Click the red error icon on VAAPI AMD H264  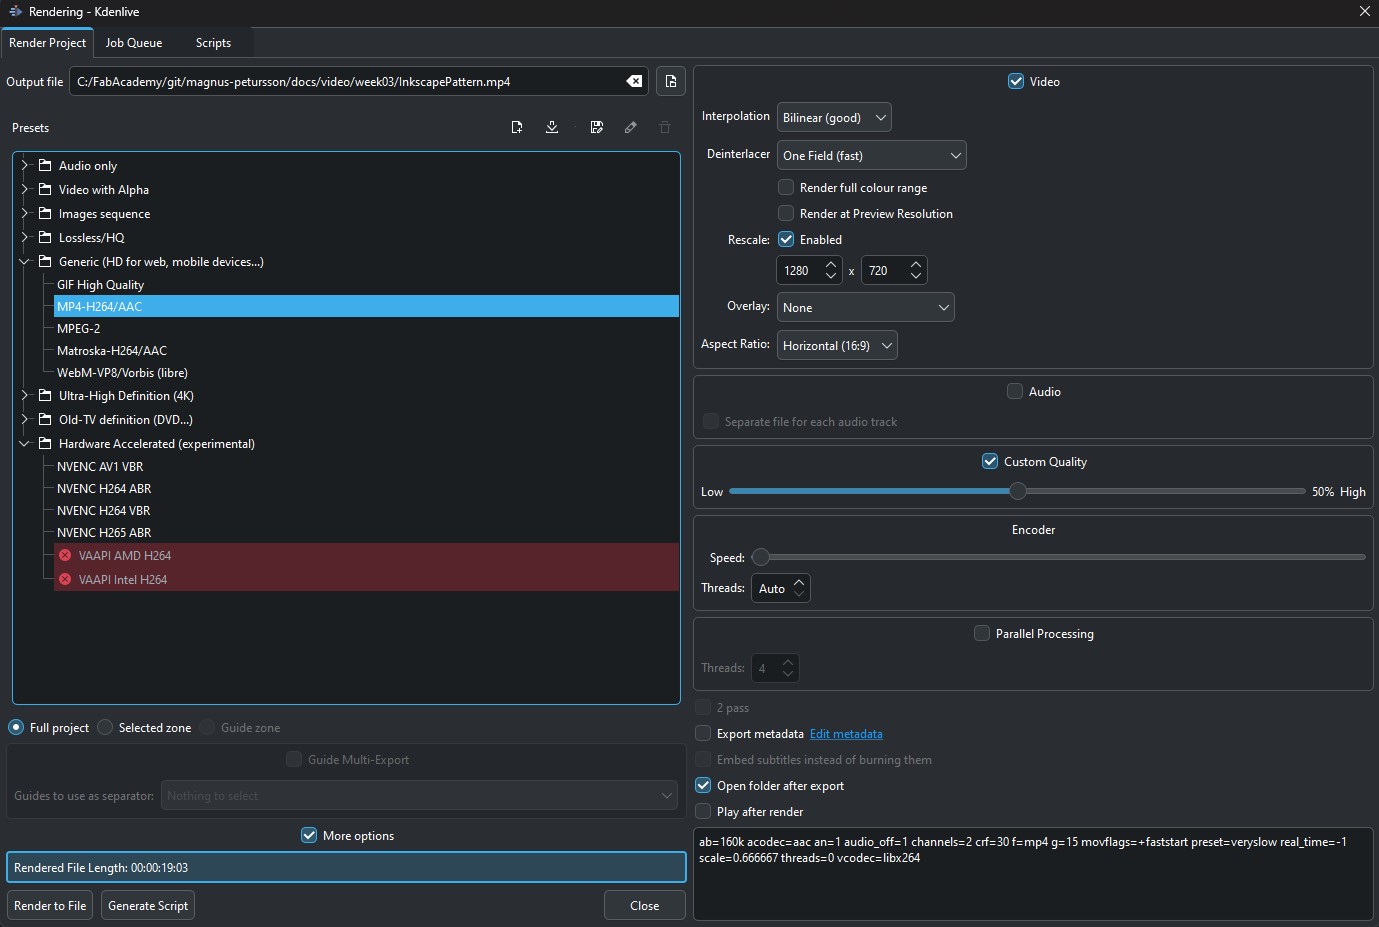[65, 555]
